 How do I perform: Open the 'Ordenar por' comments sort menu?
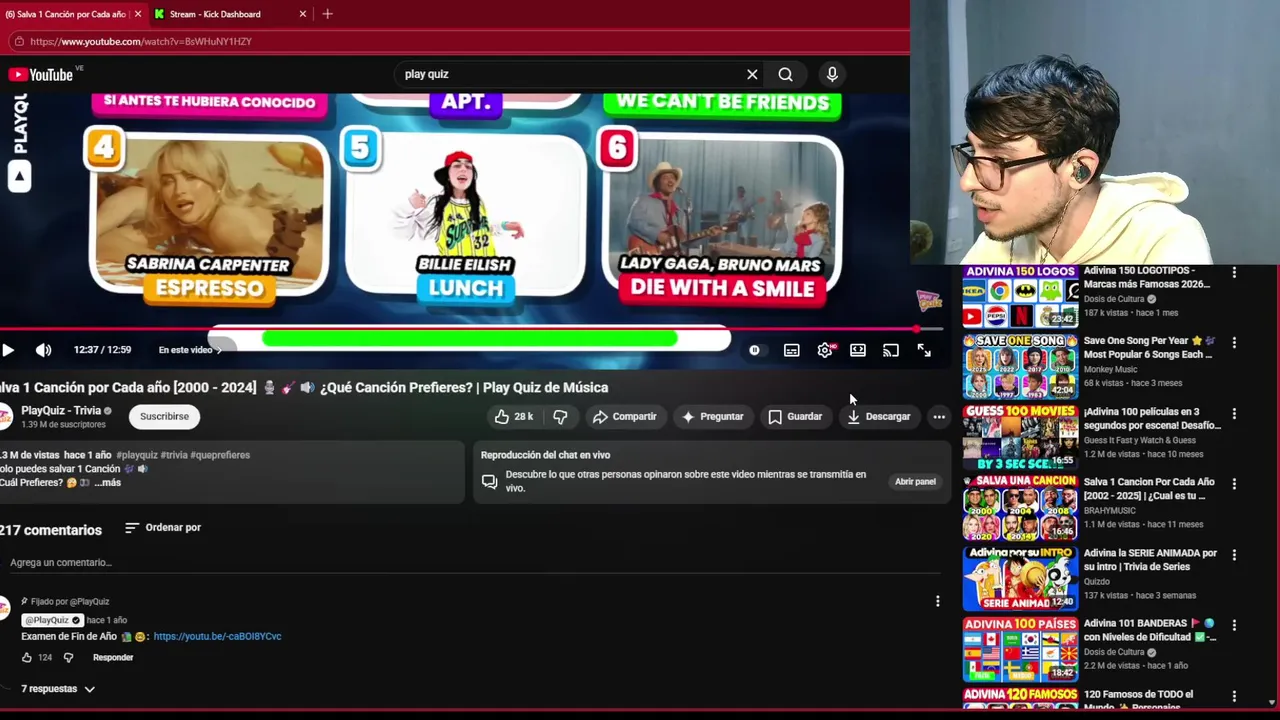pos(163,528)
